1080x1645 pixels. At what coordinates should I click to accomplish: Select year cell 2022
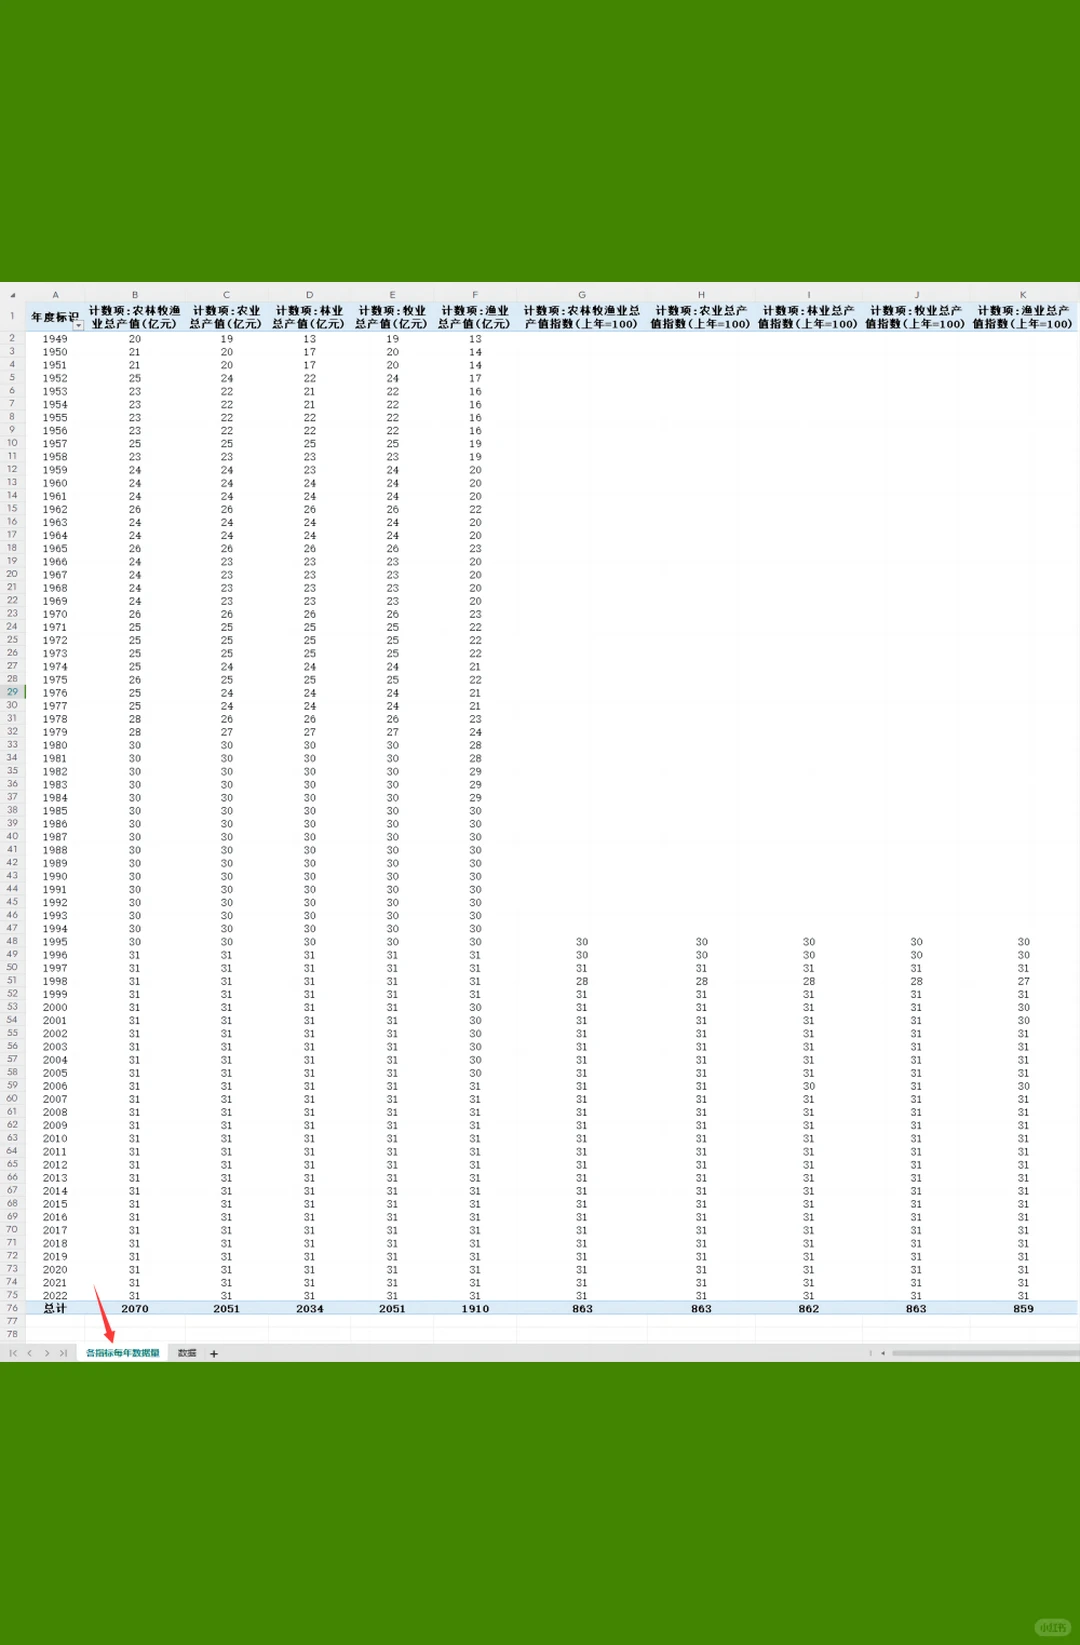click(x=55, y=1295)
